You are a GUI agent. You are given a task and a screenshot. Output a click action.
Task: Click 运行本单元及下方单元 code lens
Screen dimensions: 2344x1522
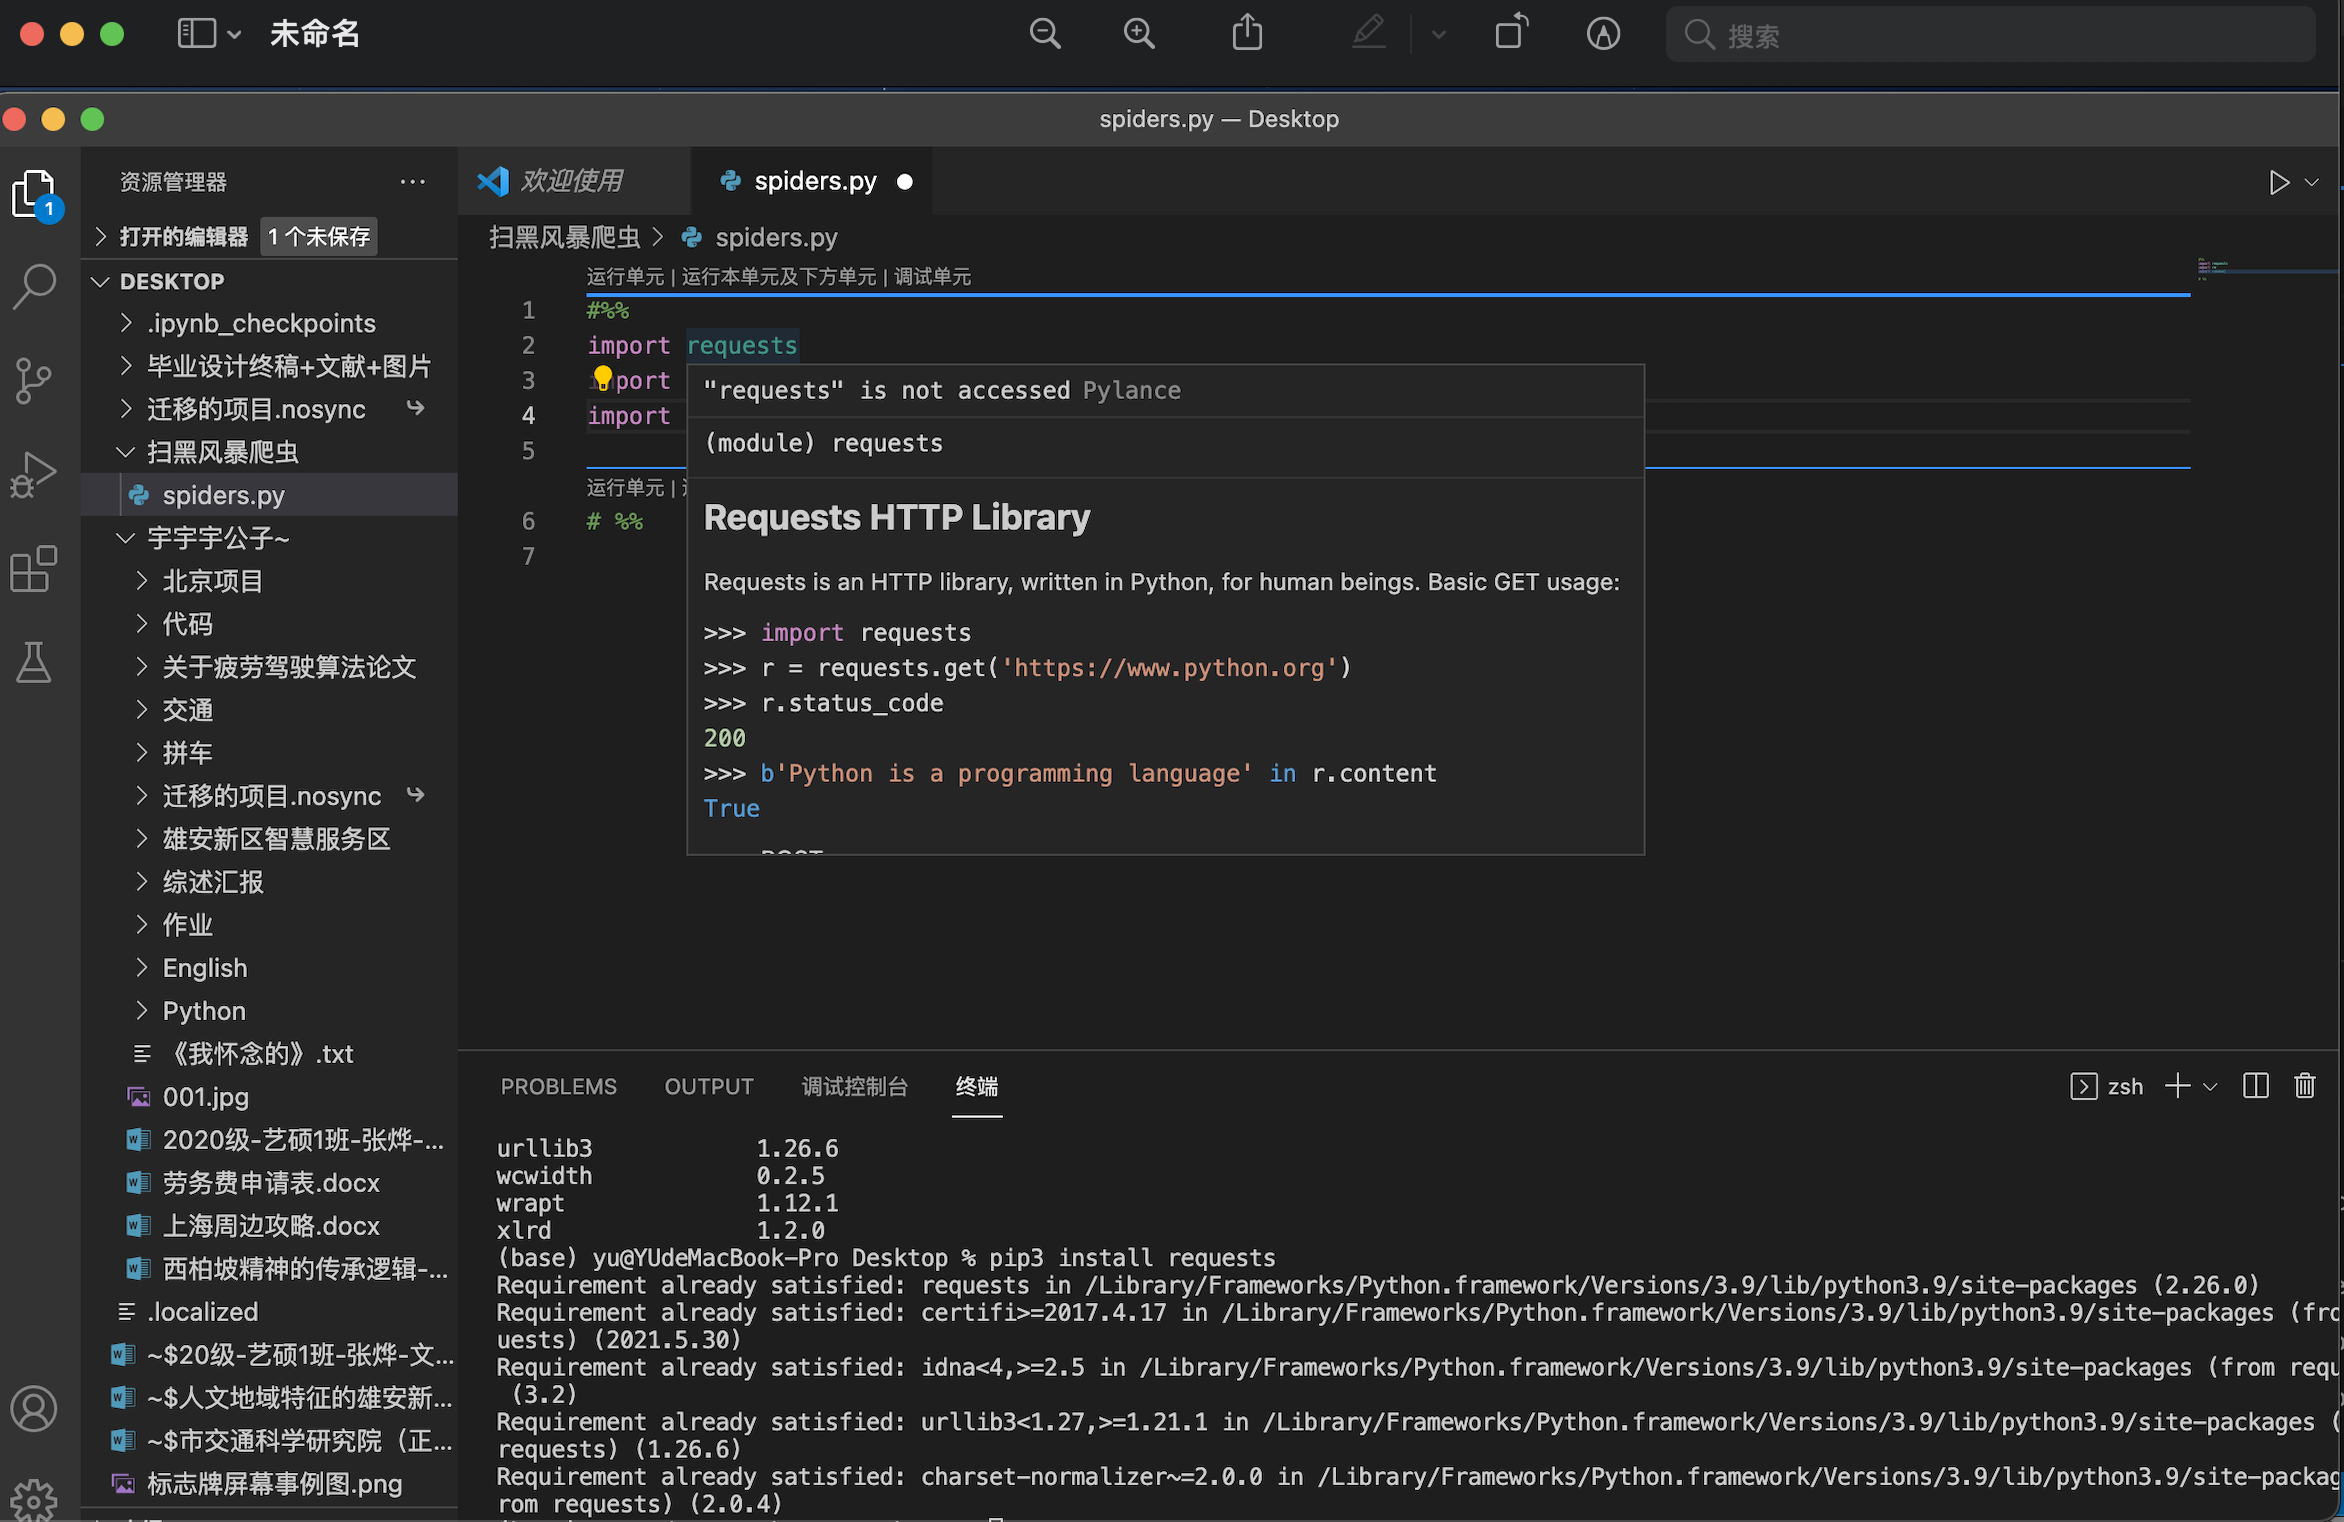click(x=779, y=277)
